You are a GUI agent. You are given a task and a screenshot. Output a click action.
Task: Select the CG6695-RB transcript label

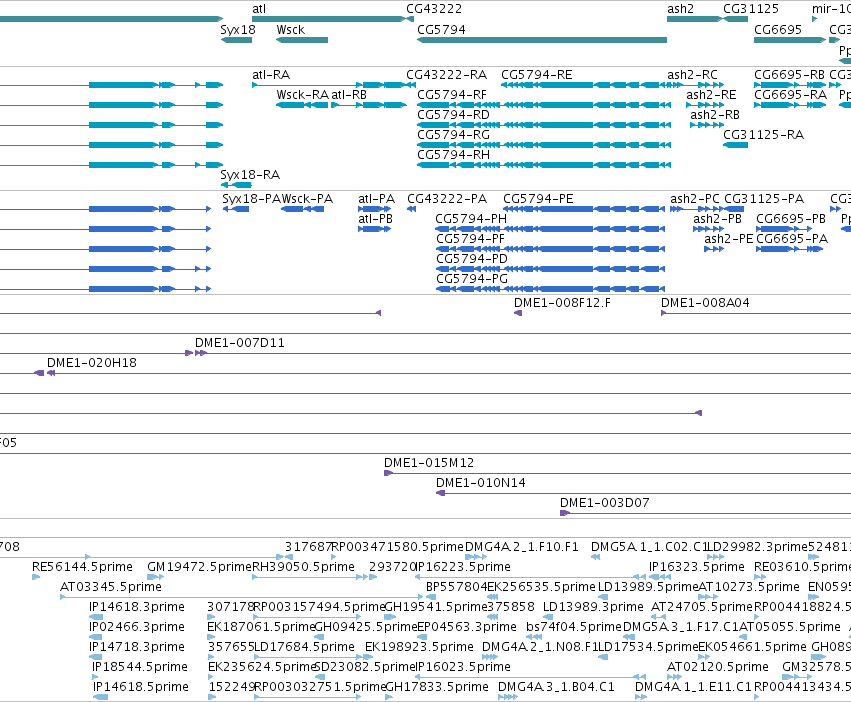pyautogui.click(x=789, y=74)
